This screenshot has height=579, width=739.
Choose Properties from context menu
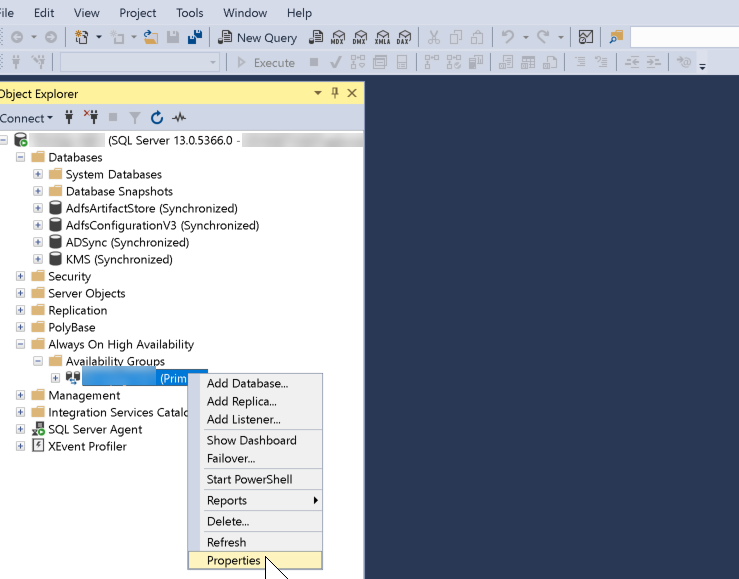point(255,561)
